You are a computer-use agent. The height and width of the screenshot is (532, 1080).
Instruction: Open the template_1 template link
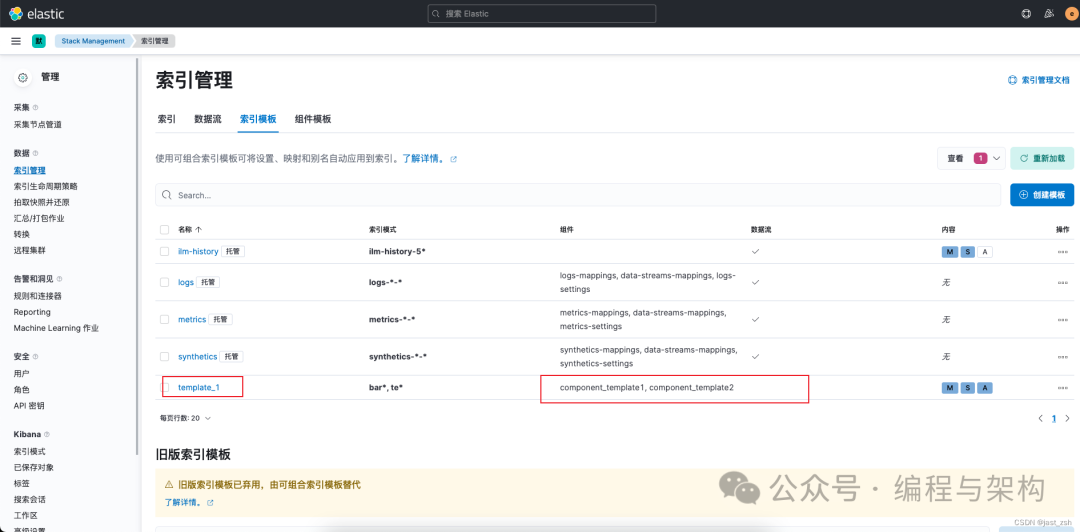click(x=198, y=388)
